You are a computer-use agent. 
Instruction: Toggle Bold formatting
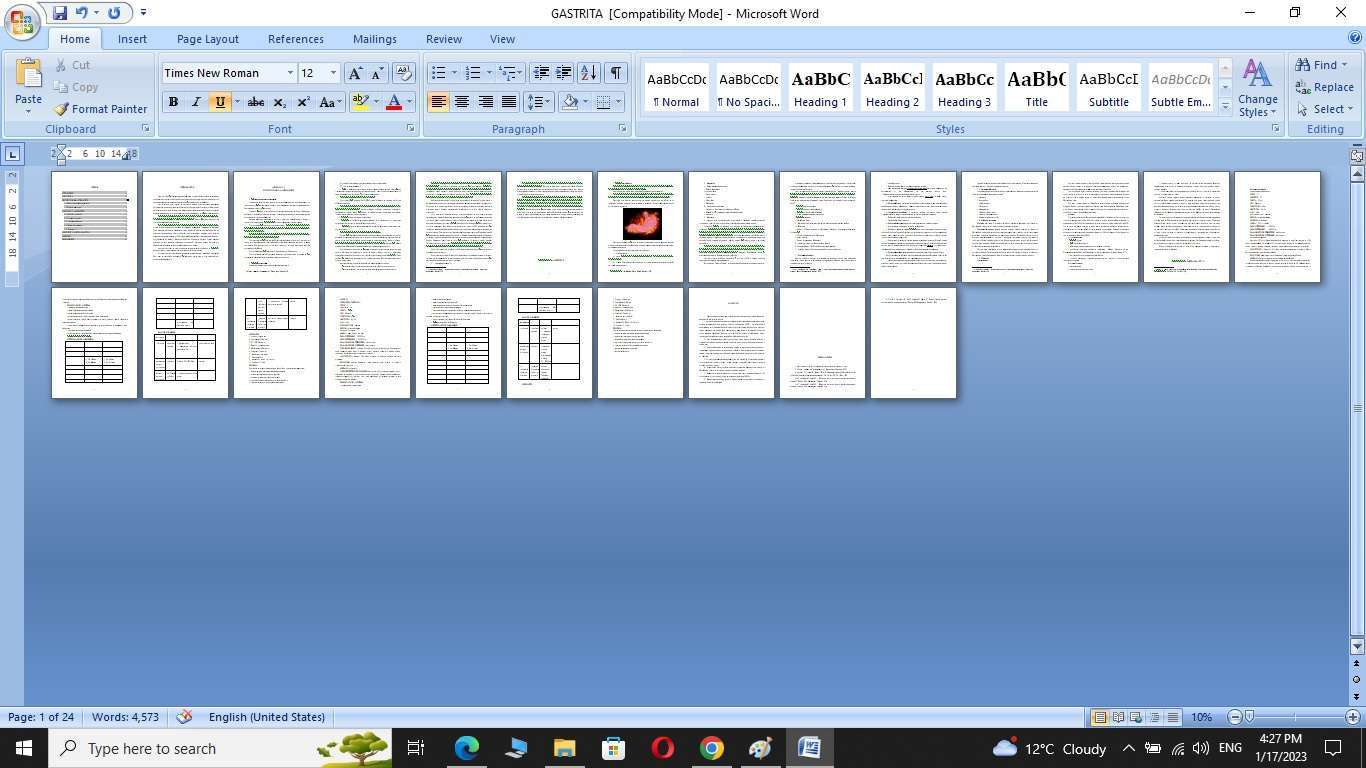pyautogui.click(x=173, y=102)
